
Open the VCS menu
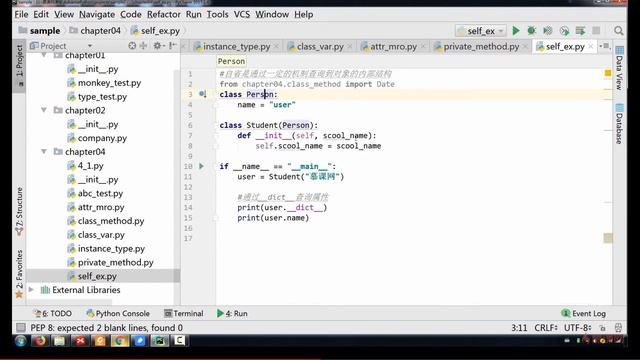point(242,14)
